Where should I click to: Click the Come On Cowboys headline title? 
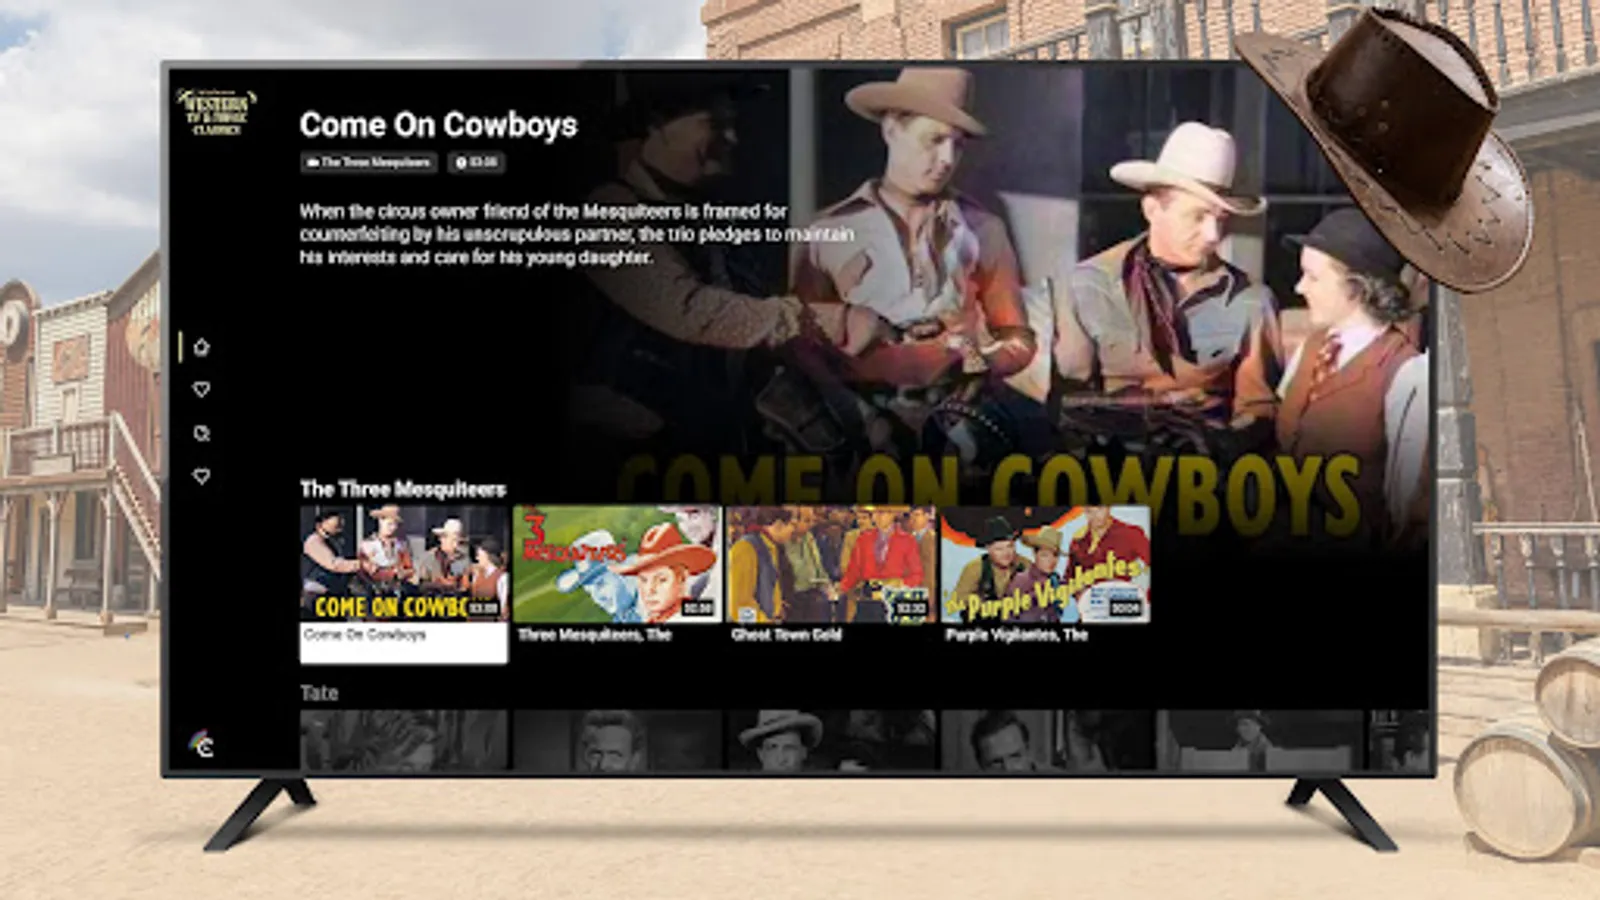438,125
